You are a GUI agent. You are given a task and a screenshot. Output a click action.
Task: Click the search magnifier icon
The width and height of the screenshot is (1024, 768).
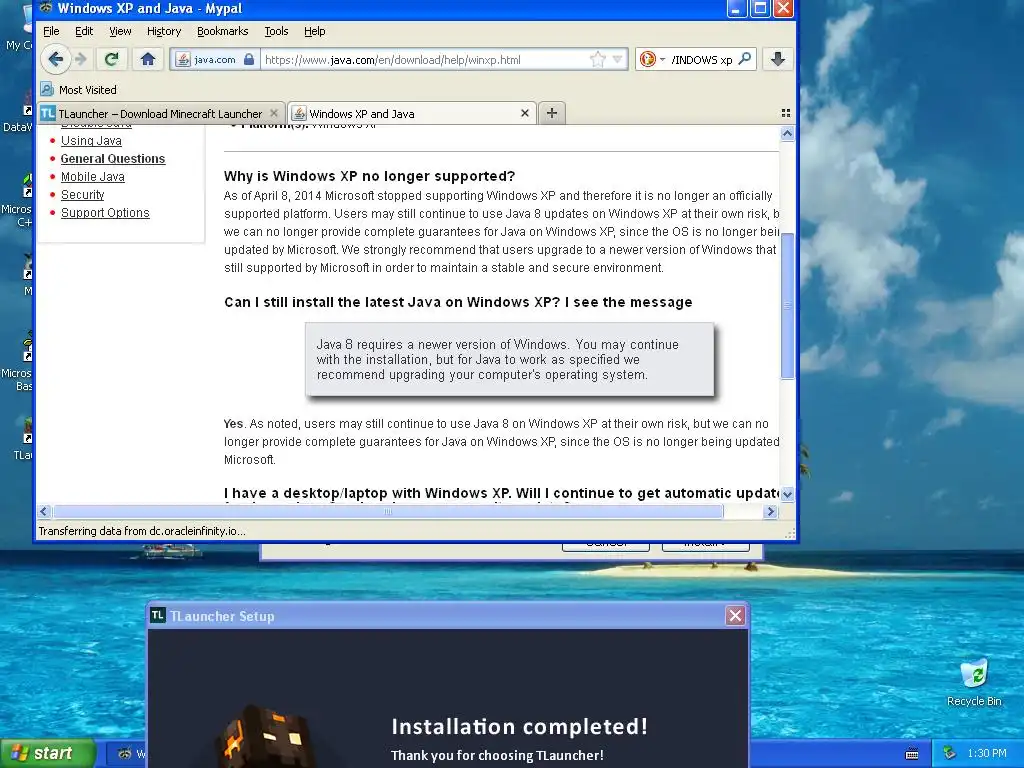pyautogui.click(x=744, y=59)
